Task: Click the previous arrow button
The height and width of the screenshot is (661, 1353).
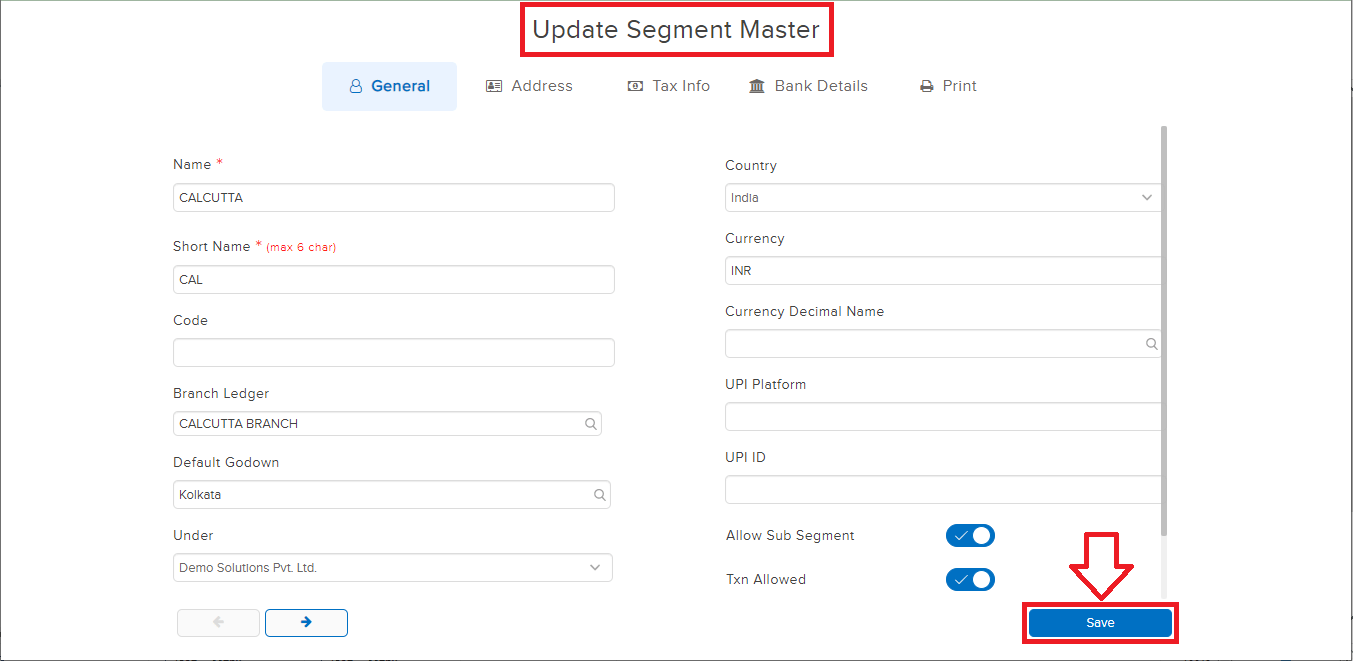Action: (218, 622)
